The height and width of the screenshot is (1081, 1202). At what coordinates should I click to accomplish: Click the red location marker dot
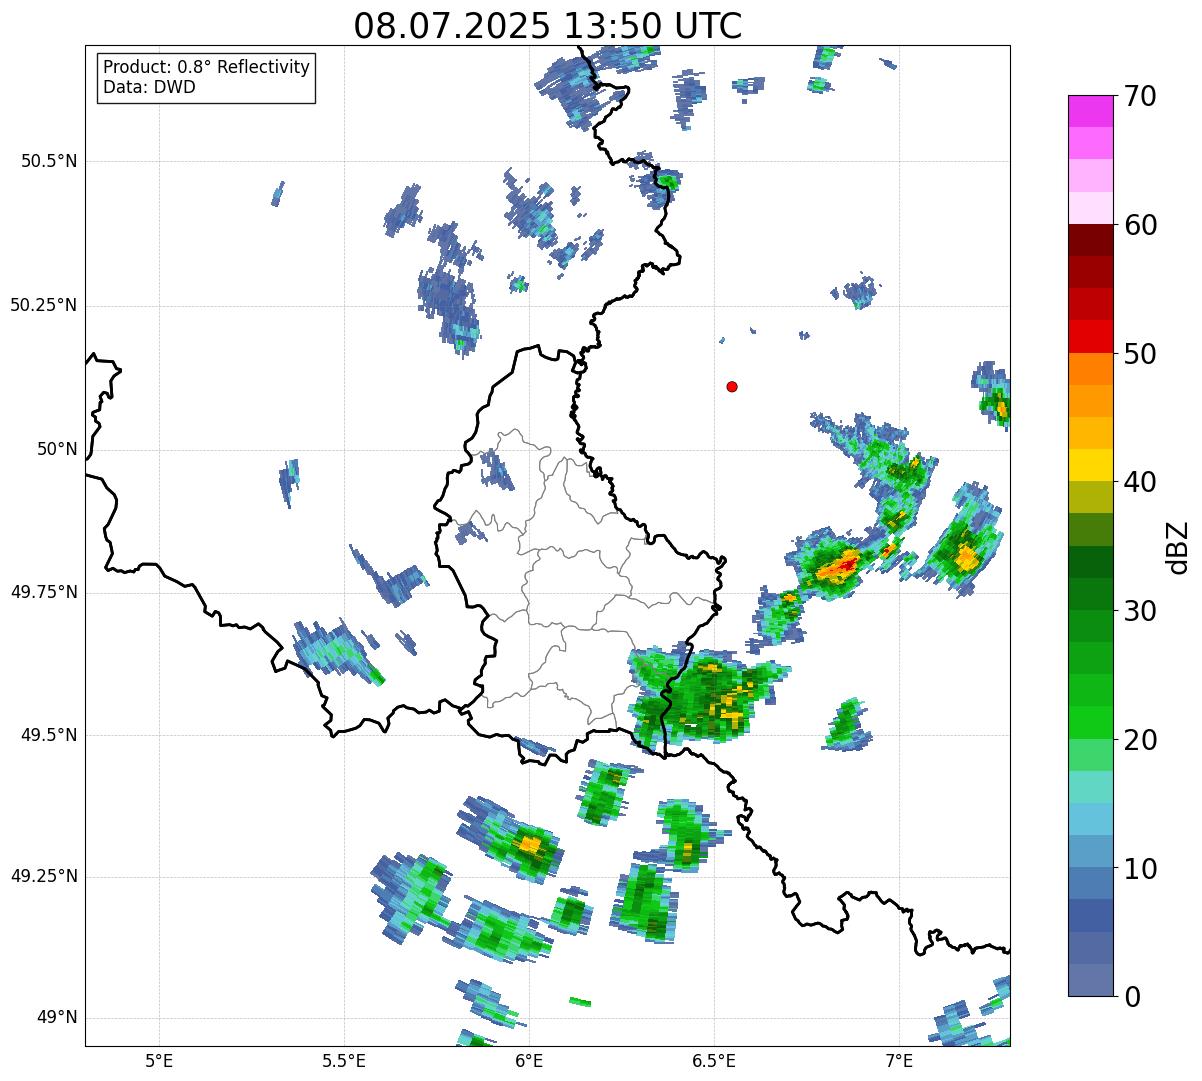pyautogui.click(x=732, y=386)
